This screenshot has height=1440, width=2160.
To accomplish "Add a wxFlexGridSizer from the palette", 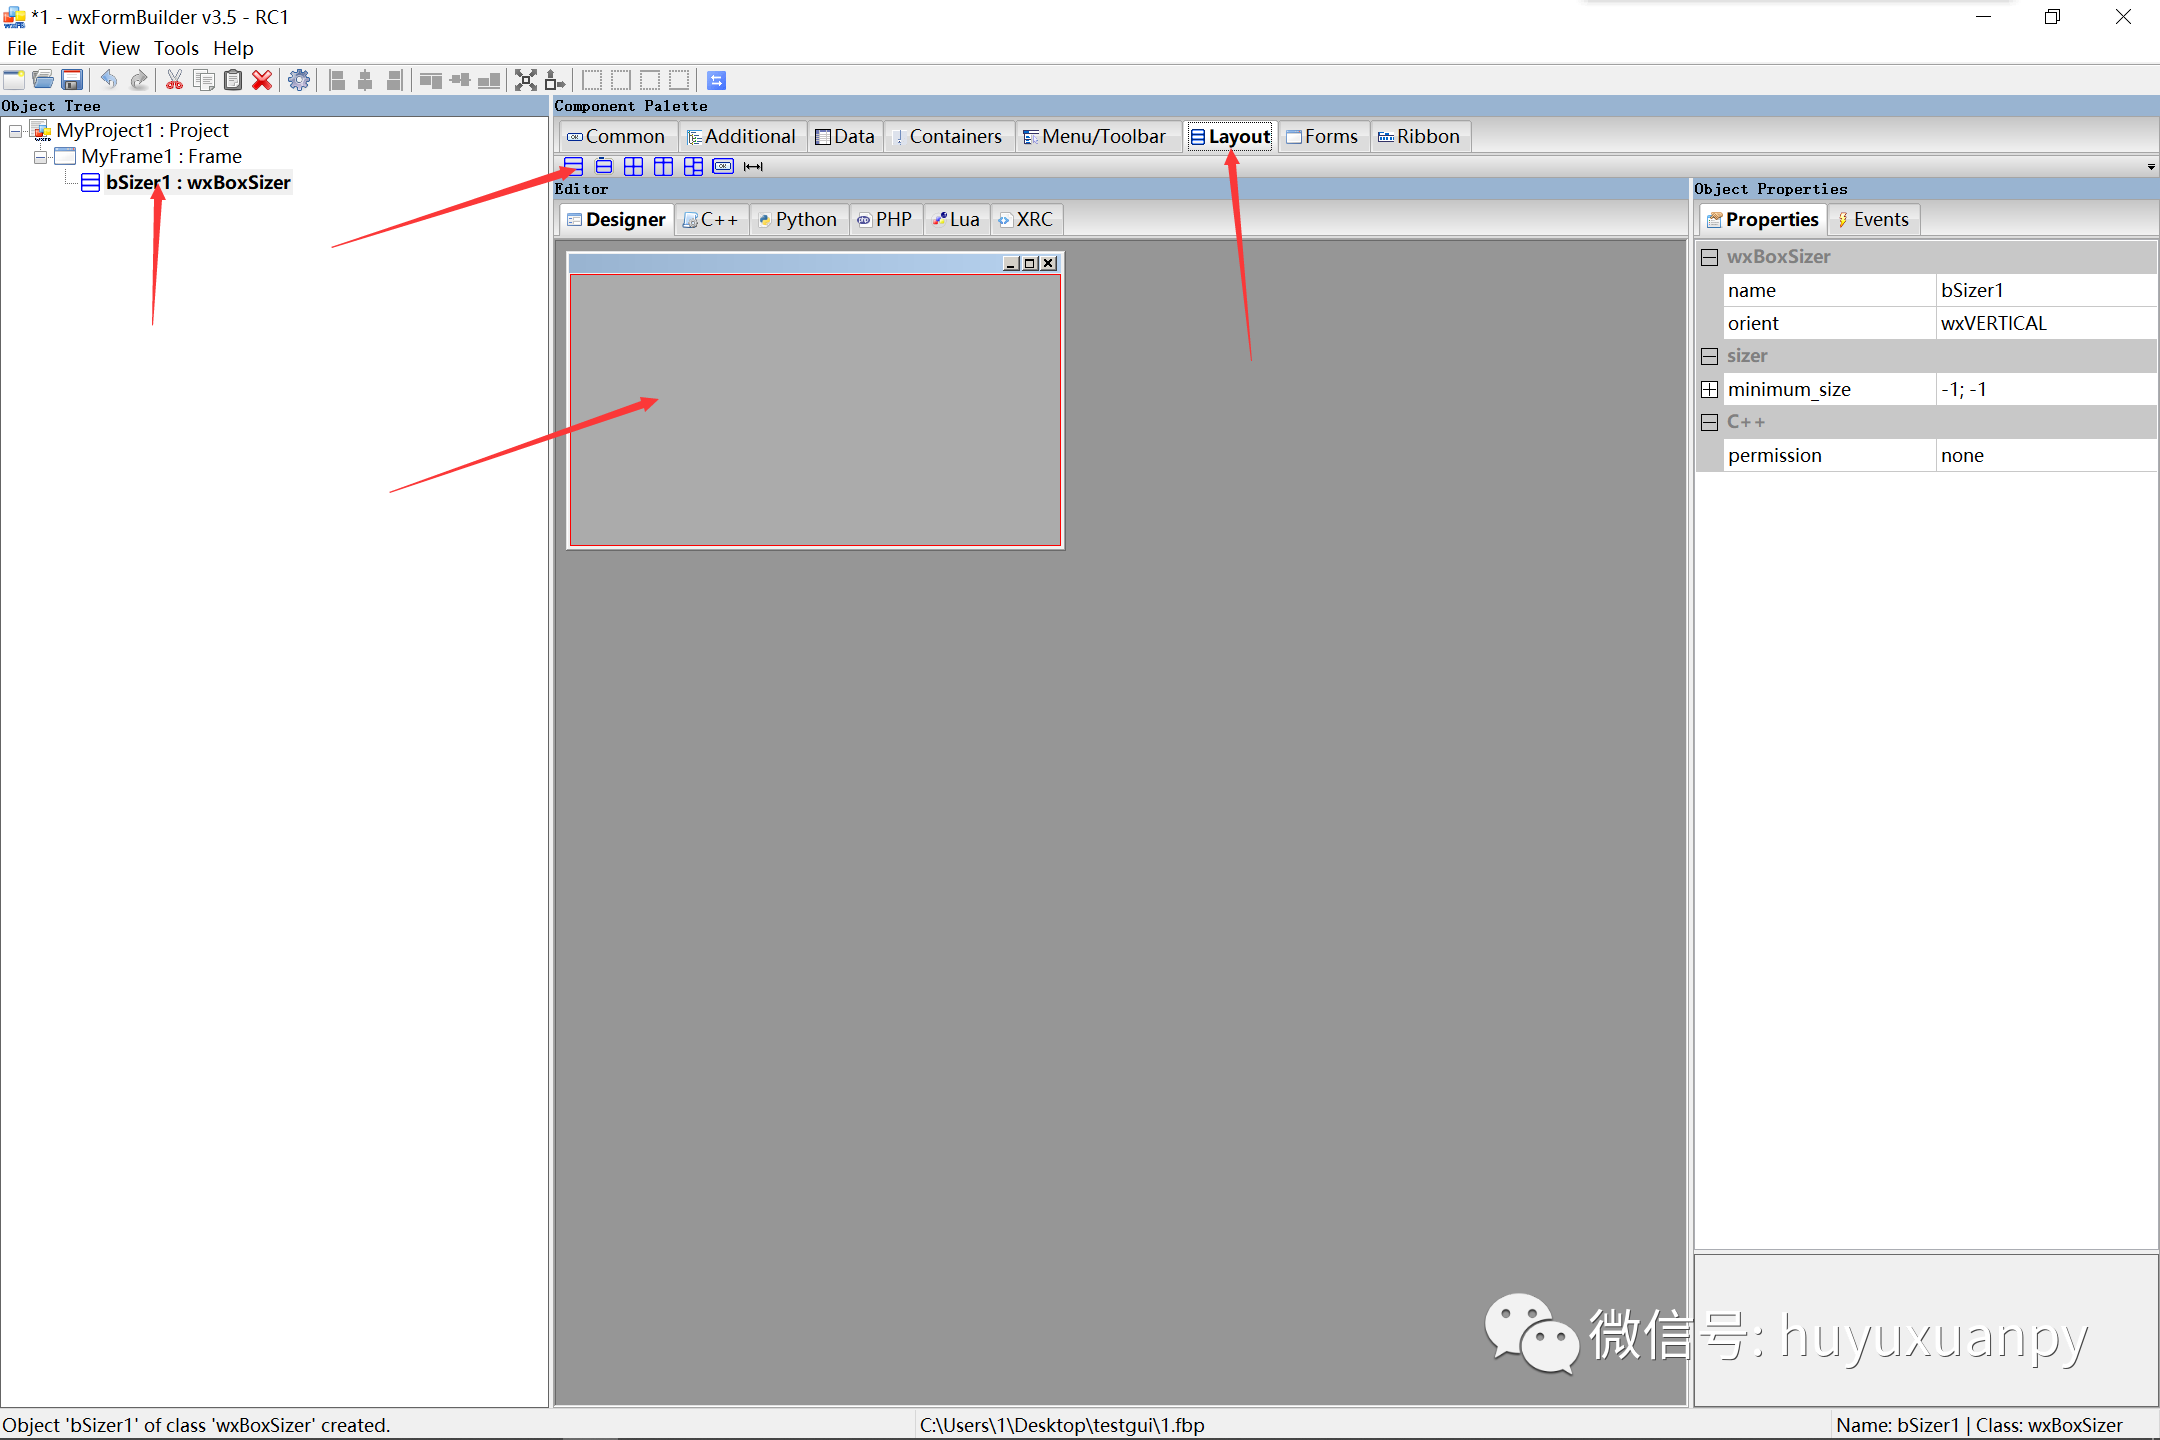I will 663,166.
